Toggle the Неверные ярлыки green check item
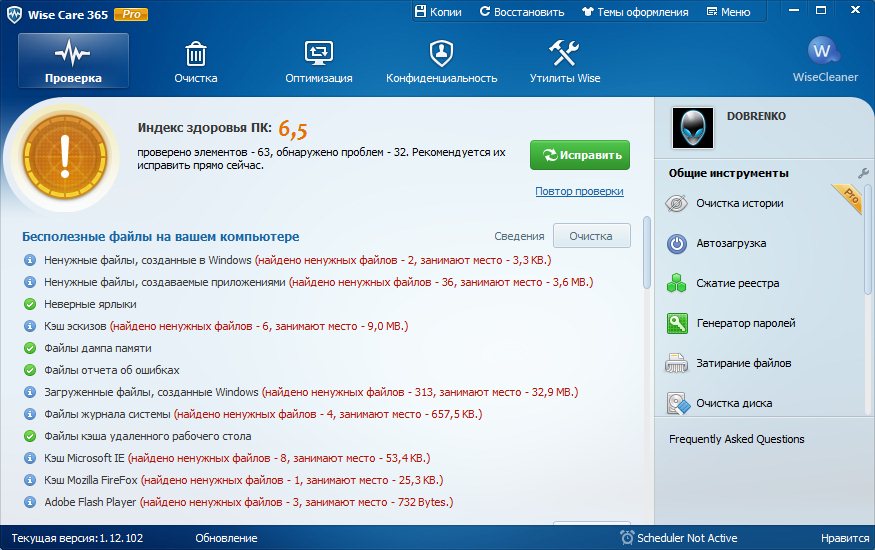This screenshot has height=550, width=875. [x=29, y=304]
